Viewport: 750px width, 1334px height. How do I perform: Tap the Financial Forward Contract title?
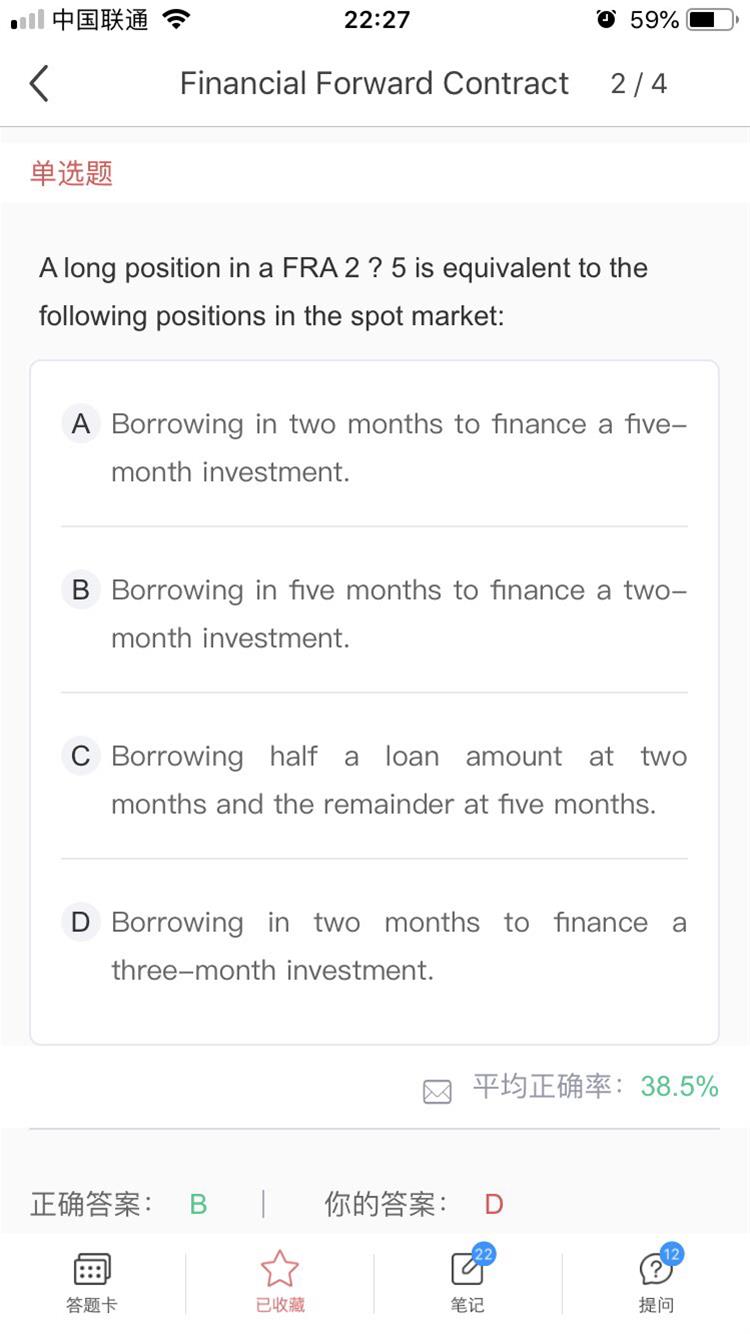coord(374,84)
